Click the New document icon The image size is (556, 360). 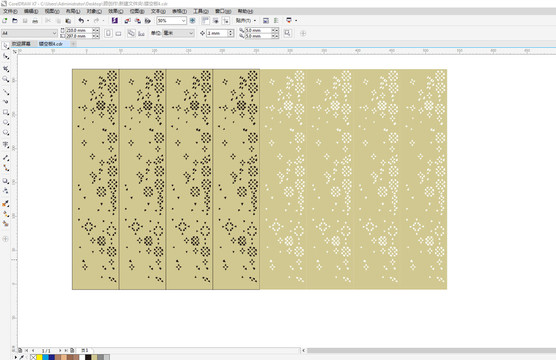[5, 21]
